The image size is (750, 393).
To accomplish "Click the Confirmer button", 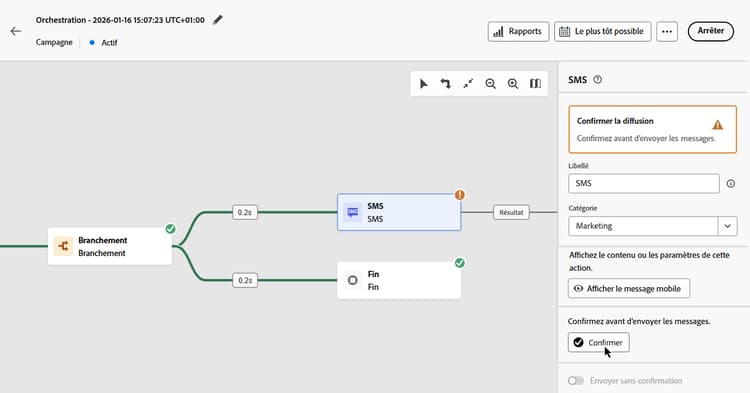I will coord(598,342).
